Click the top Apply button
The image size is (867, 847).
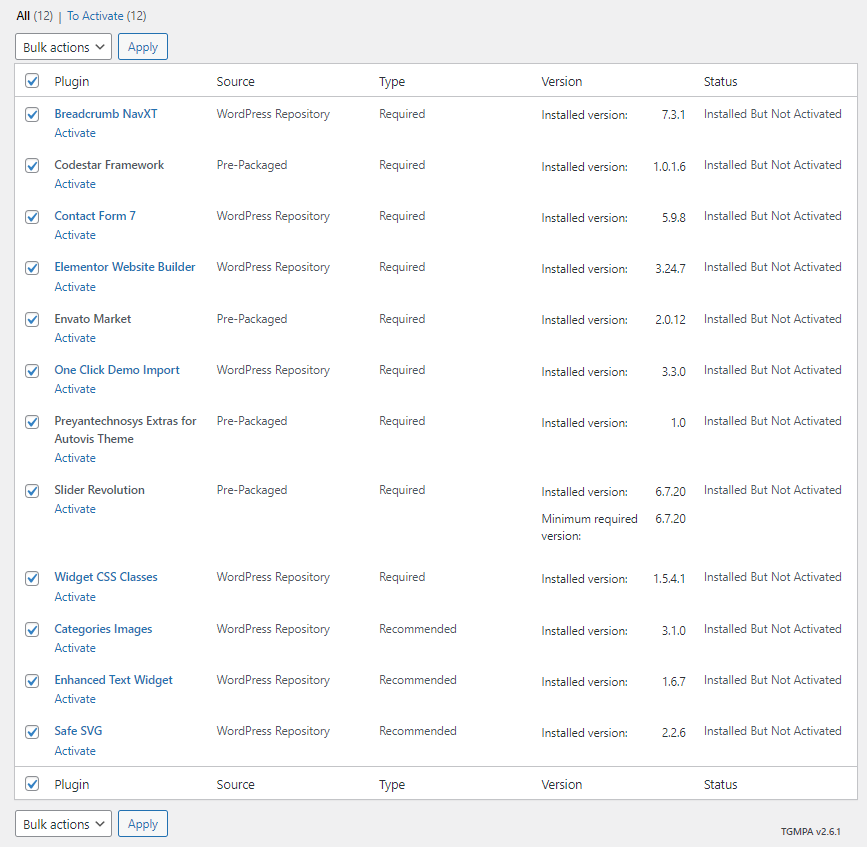coord(143,47)
